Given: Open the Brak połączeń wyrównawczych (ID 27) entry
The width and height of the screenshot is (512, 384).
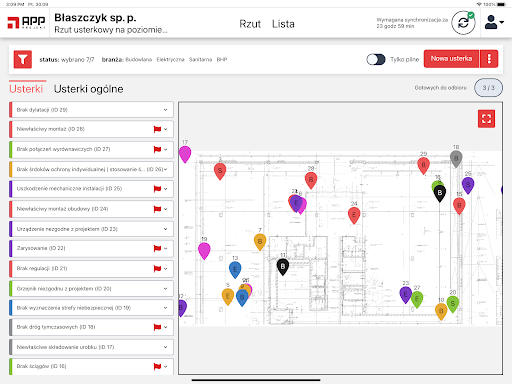Looking at the screenshot, I should click(x=91, y=149).
